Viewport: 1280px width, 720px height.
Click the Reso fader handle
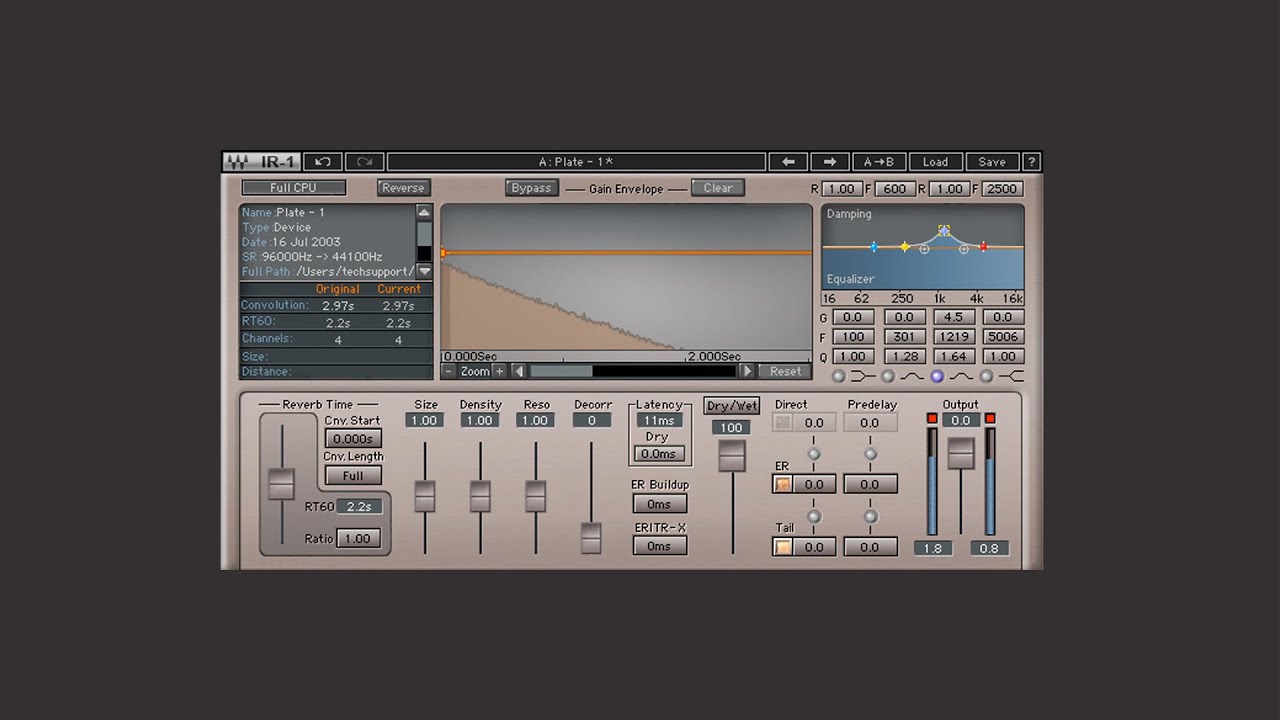pos(536,496)
